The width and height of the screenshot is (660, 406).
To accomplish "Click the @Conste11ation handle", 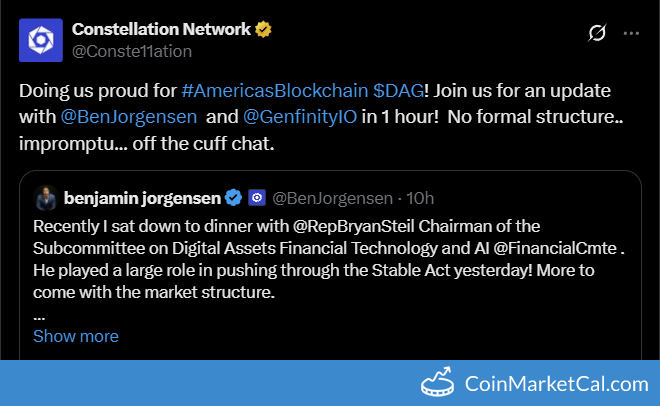I will coord(132,51).
